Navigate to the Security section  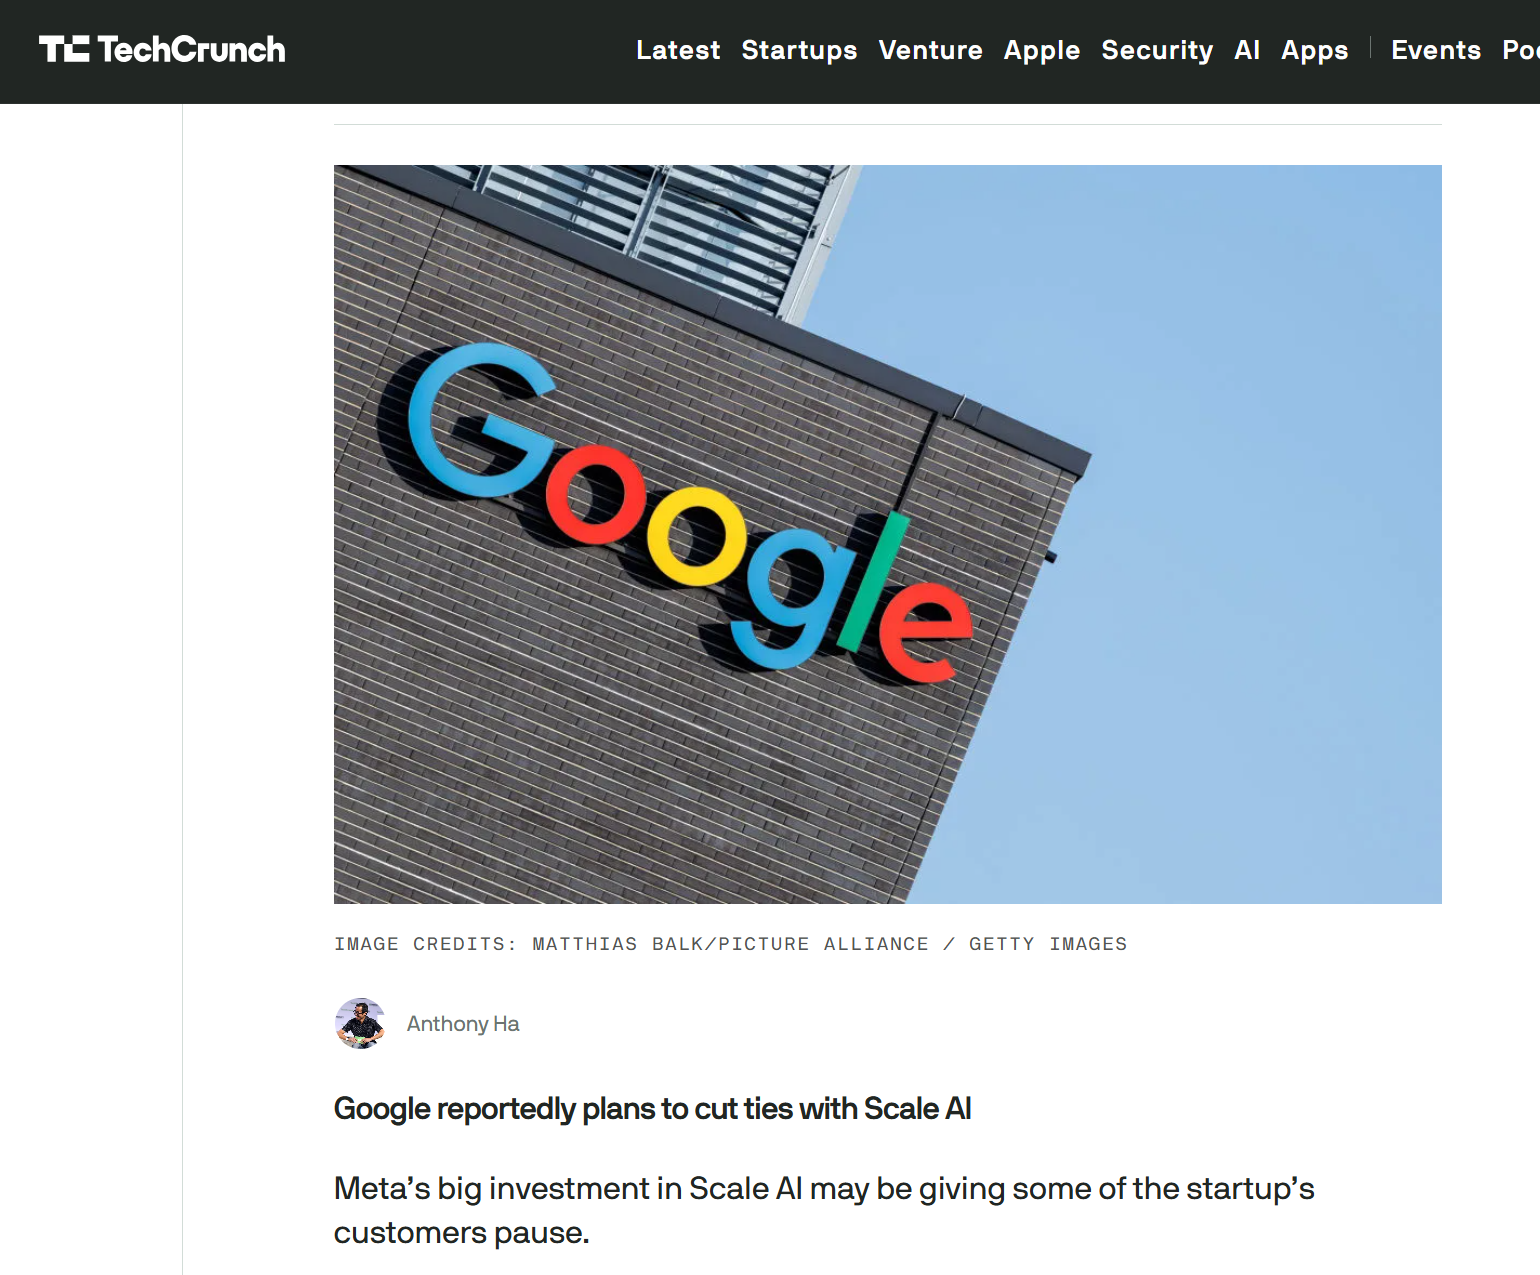point(1157,51)
